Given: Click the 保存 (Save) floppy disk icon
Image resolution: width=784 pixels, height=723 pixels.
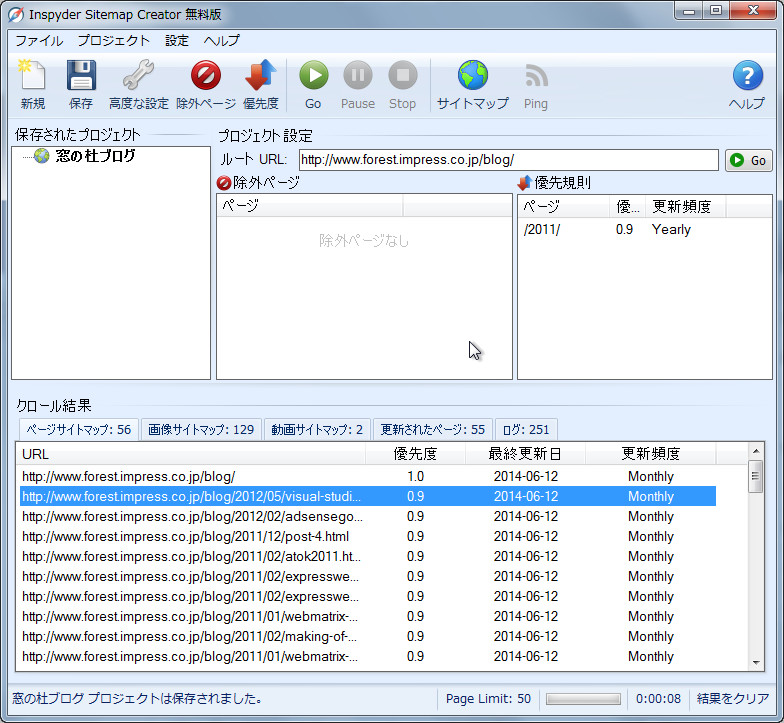Looking at the screenshot, I should pos(81,76).
